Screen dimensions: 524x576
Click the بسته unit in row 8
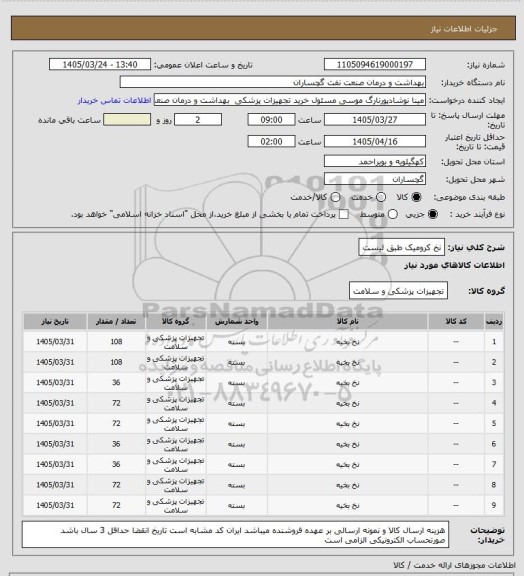pyautogui.click(x=236, y=485)
